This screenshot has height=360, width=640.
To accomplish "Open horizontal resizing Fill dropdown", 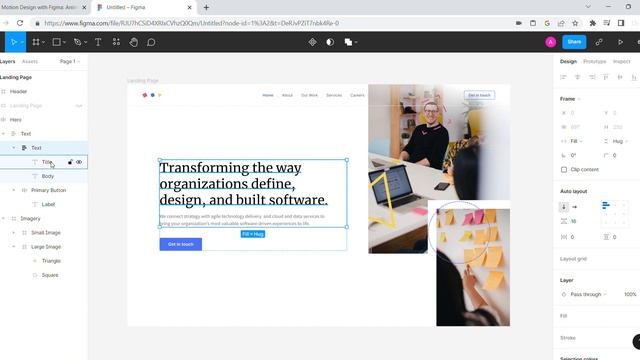I will pyautogui.click(x=576, y=141).
